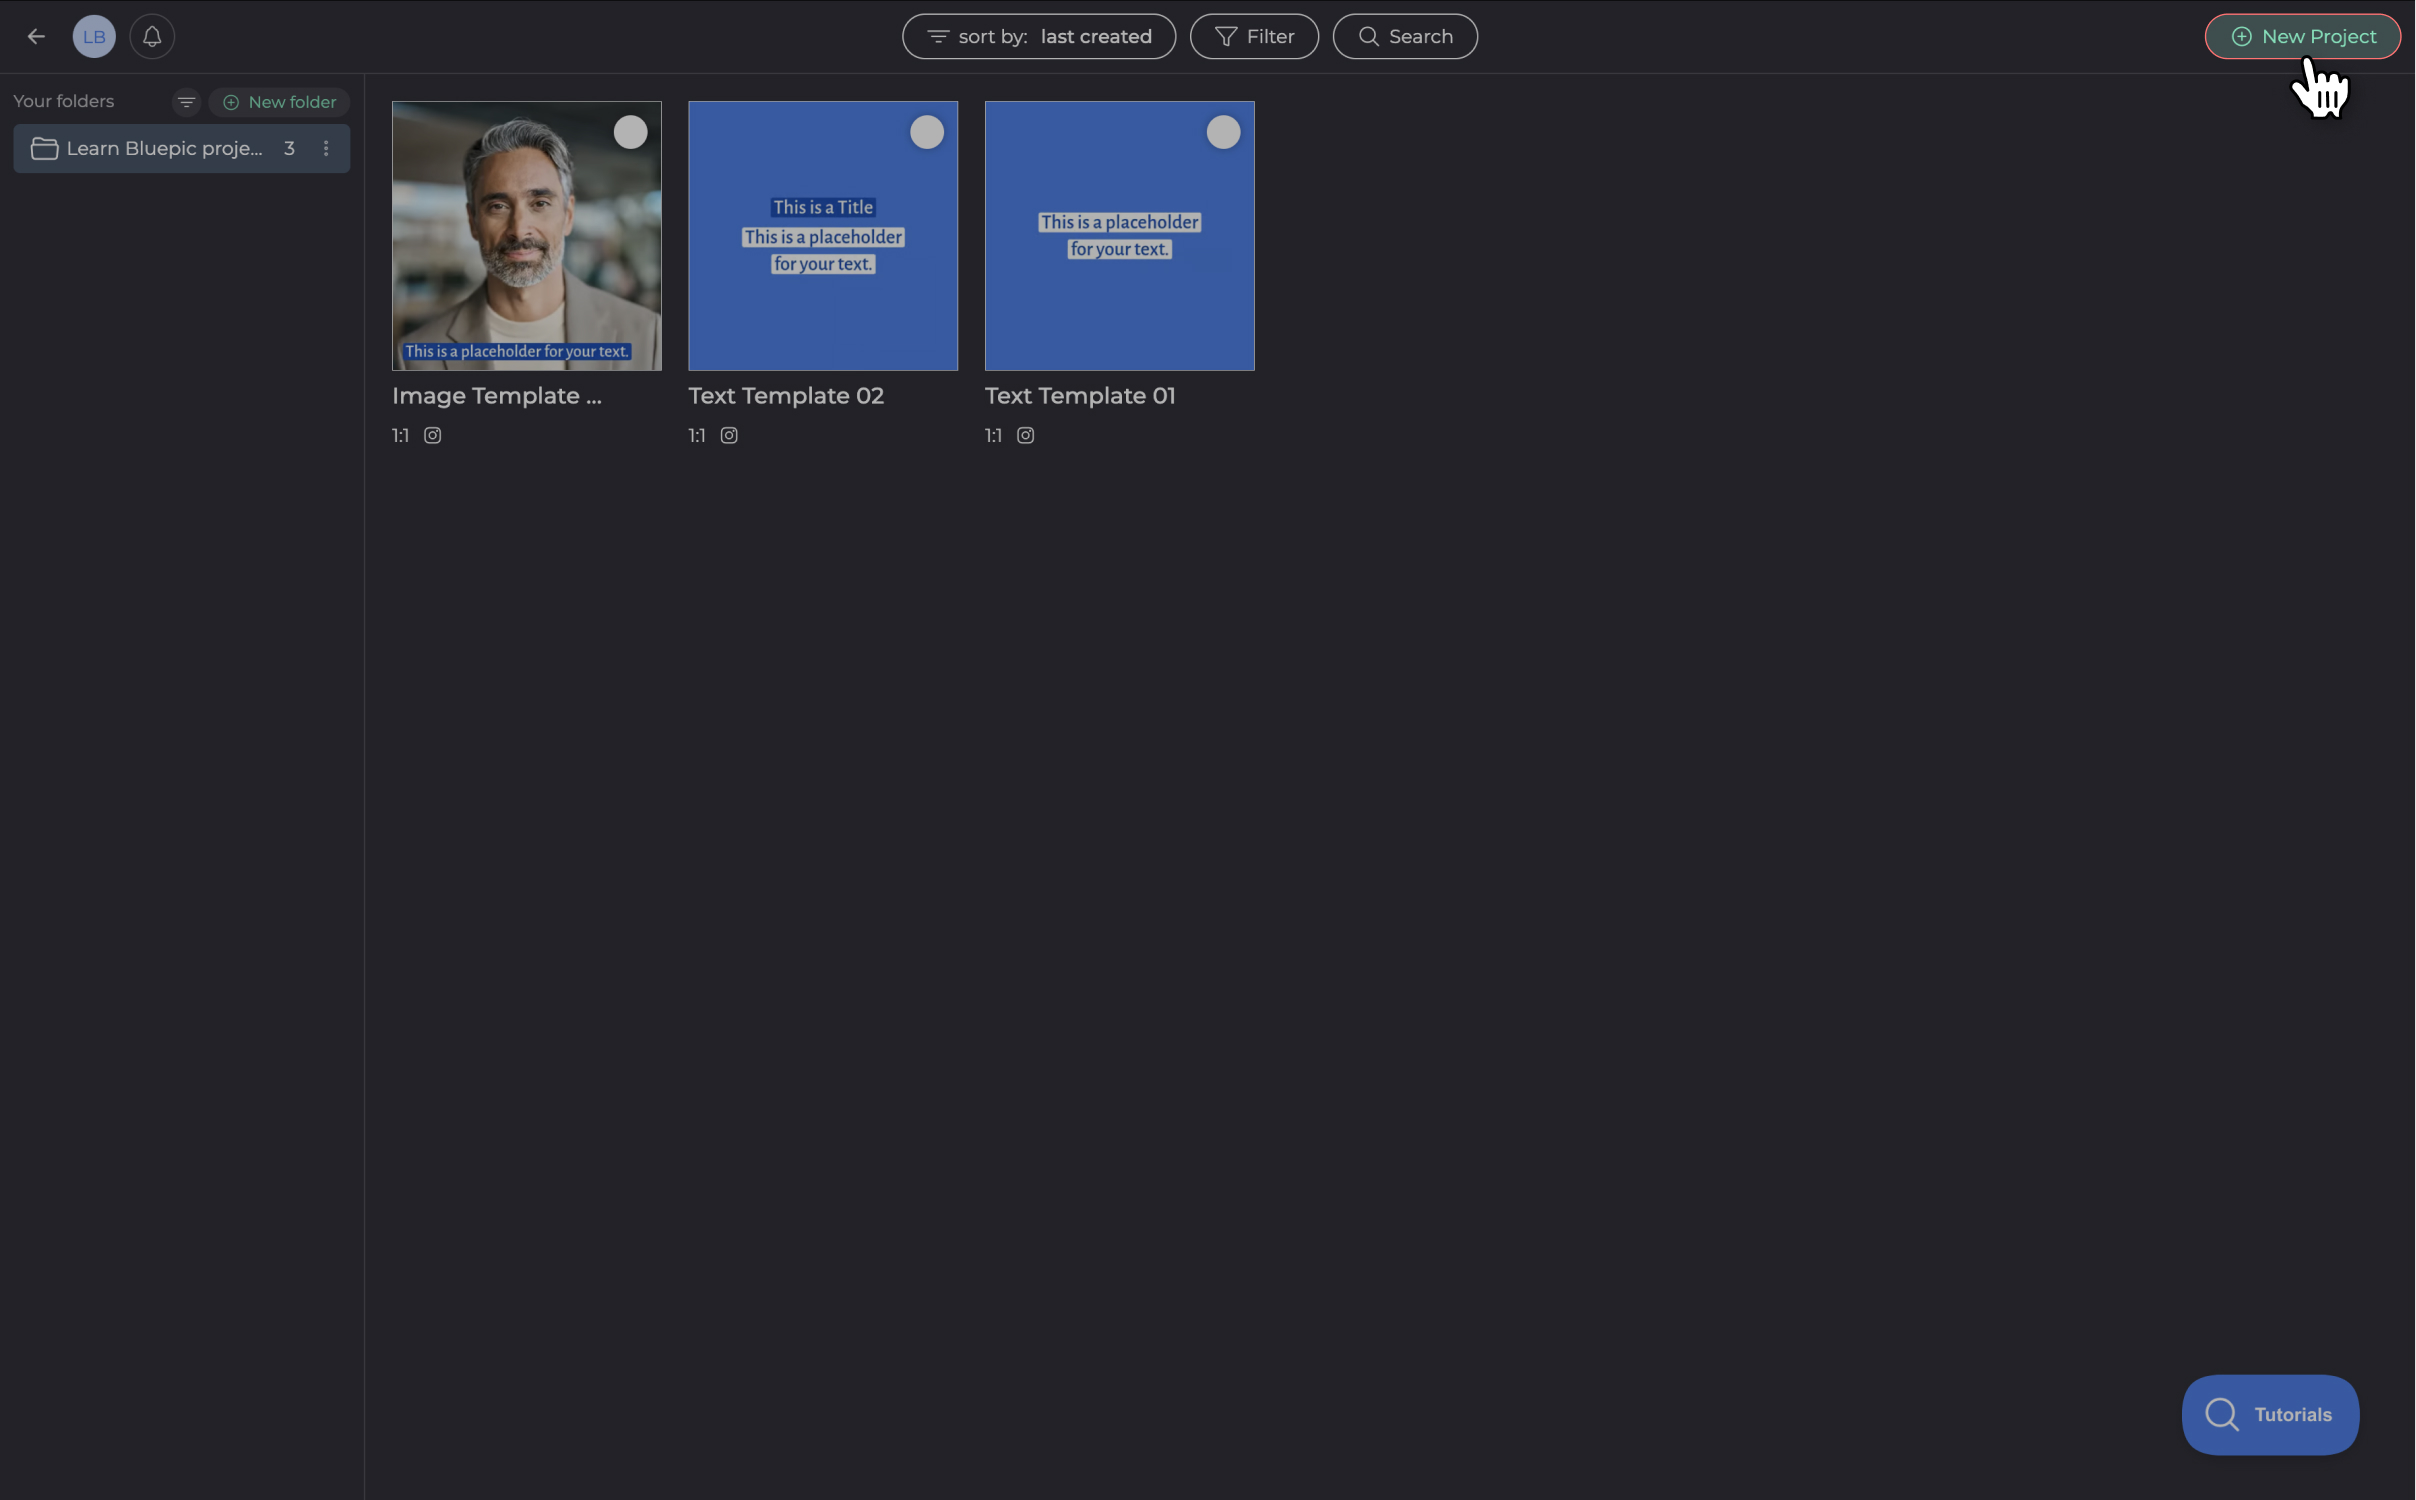The height and width of the screenshot is (1500, 2416).
Task: Click the 1:1 ratio label under Text Template 02
Action: [x=697, y=436]
